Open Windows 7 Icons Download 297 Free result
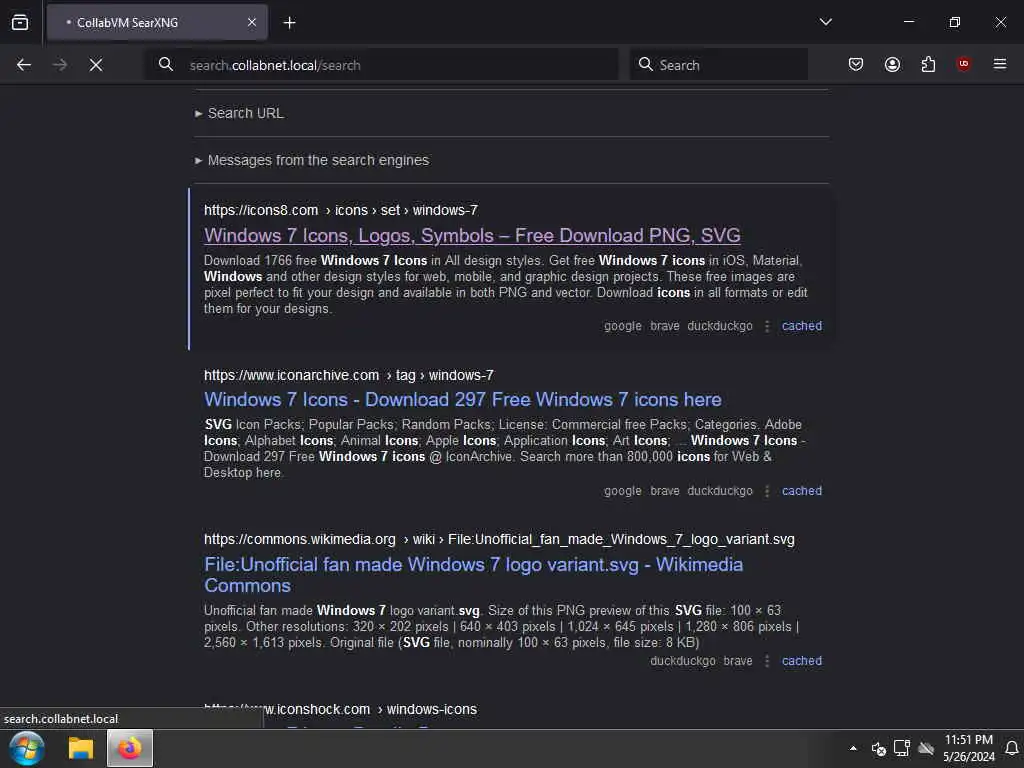This screenshot has height=768, width=1024. coord(463,400)
